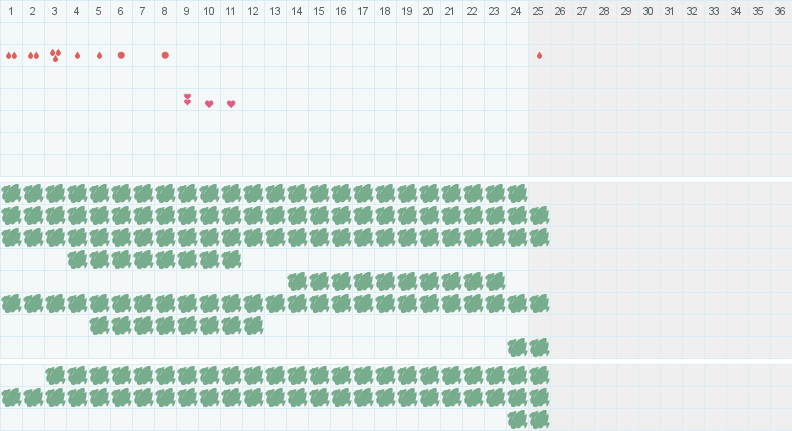
Task: Click the triple blood drop icon on day 3
Action: [55, 55]
